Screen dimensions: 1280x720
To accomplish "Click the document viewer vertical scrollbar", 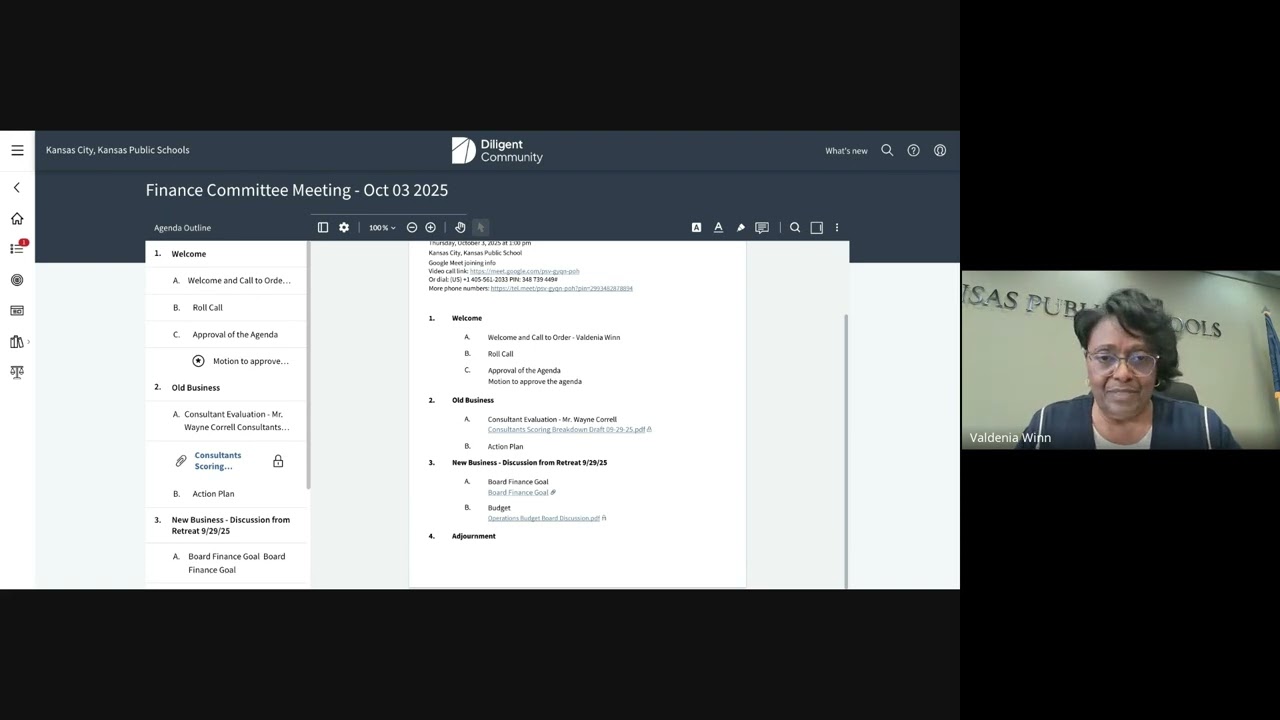I will pos(846,450).
